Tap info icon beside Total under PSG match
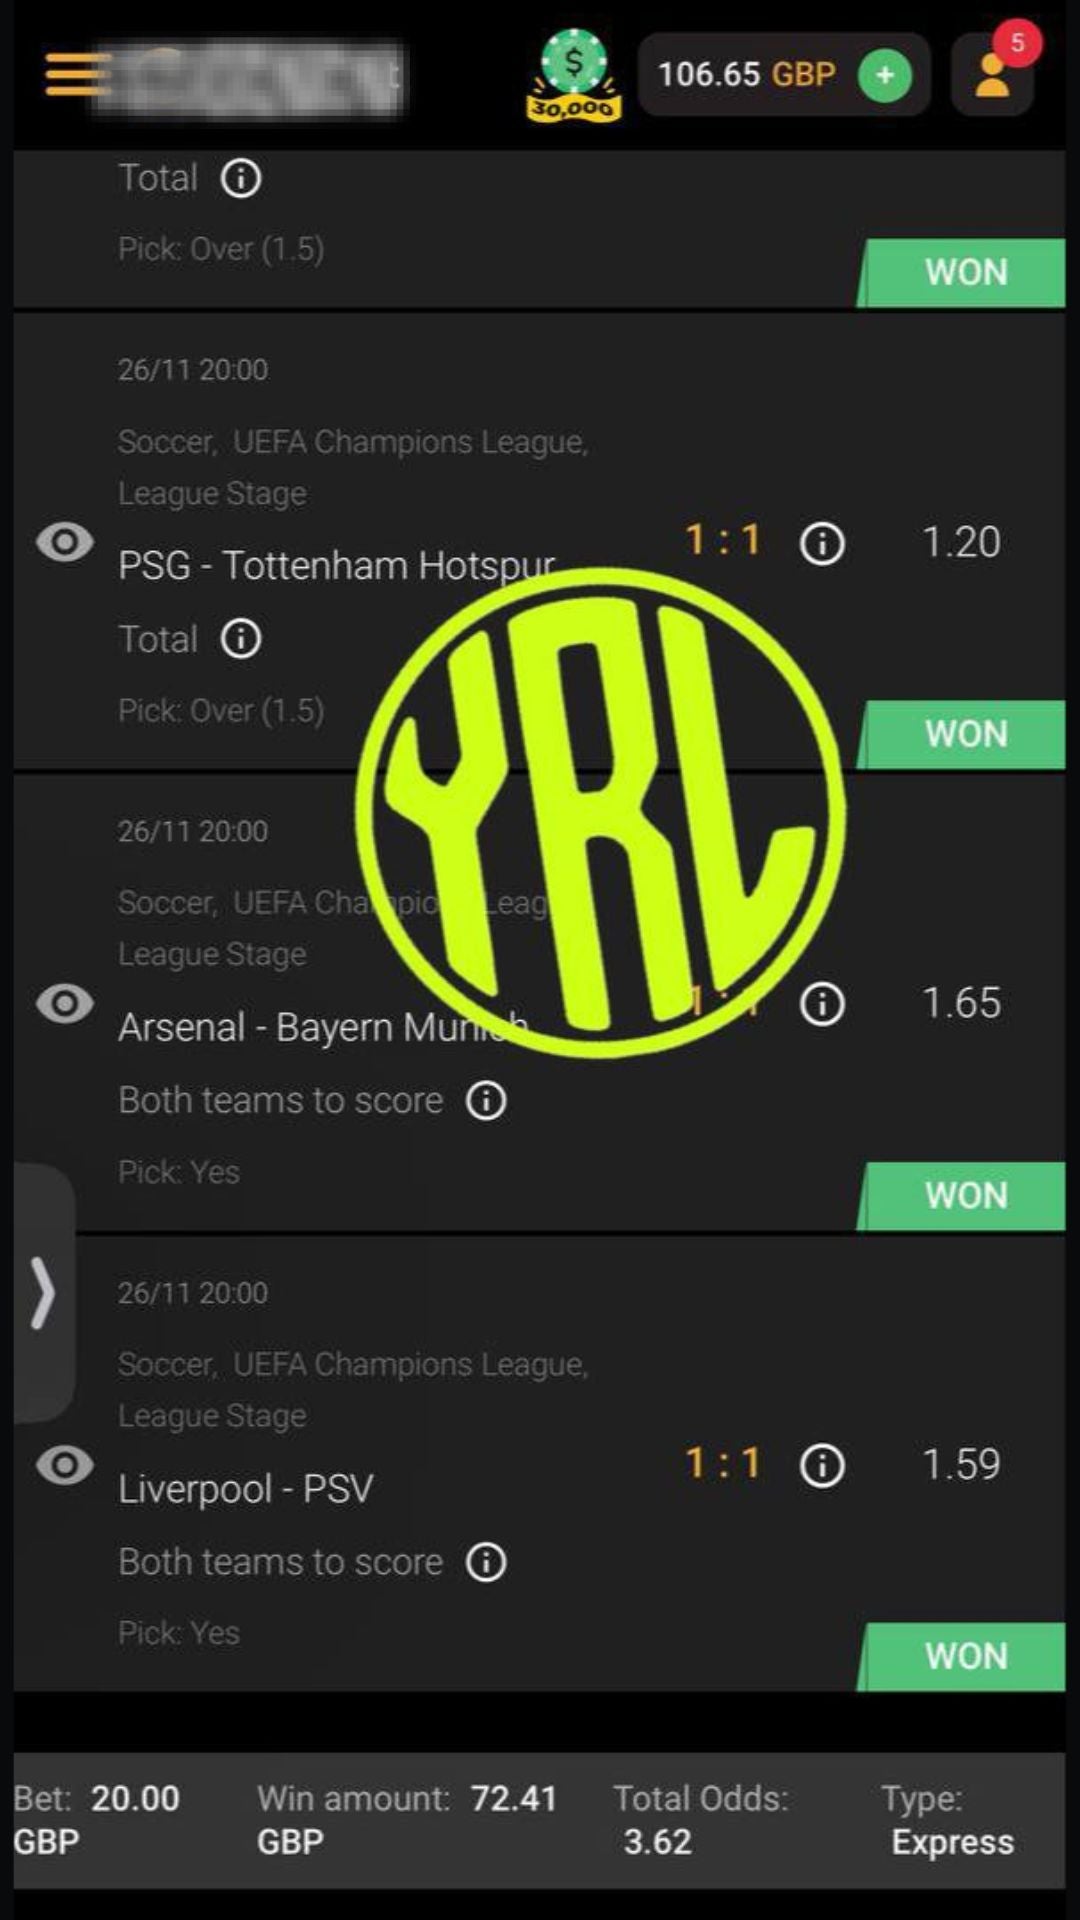The image size is (1080, 1920). pos(241,639)
